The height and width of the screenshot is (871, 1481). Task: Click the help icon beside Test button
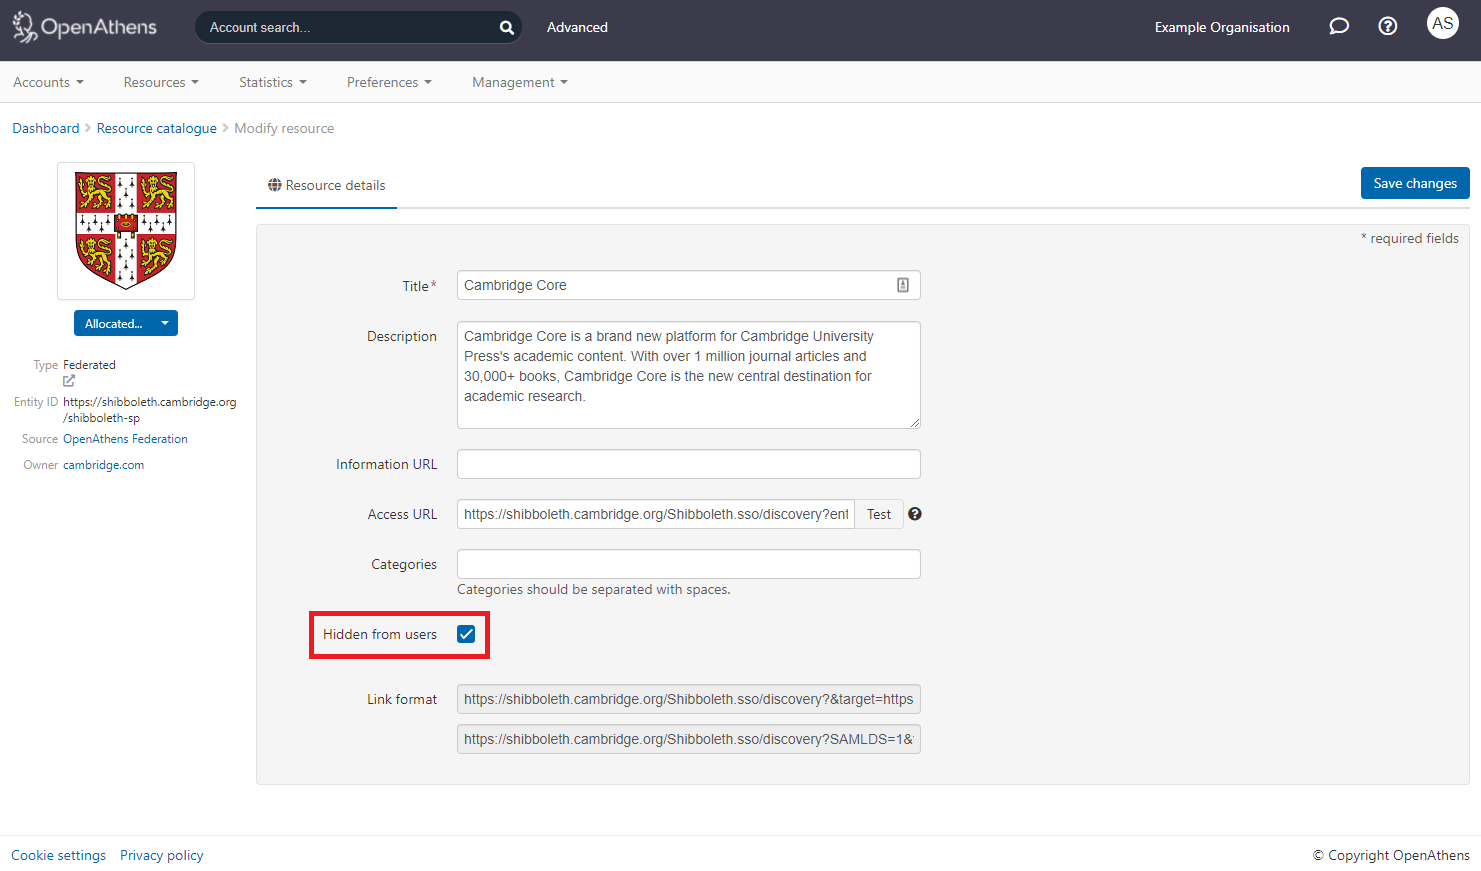coord(914,514)
